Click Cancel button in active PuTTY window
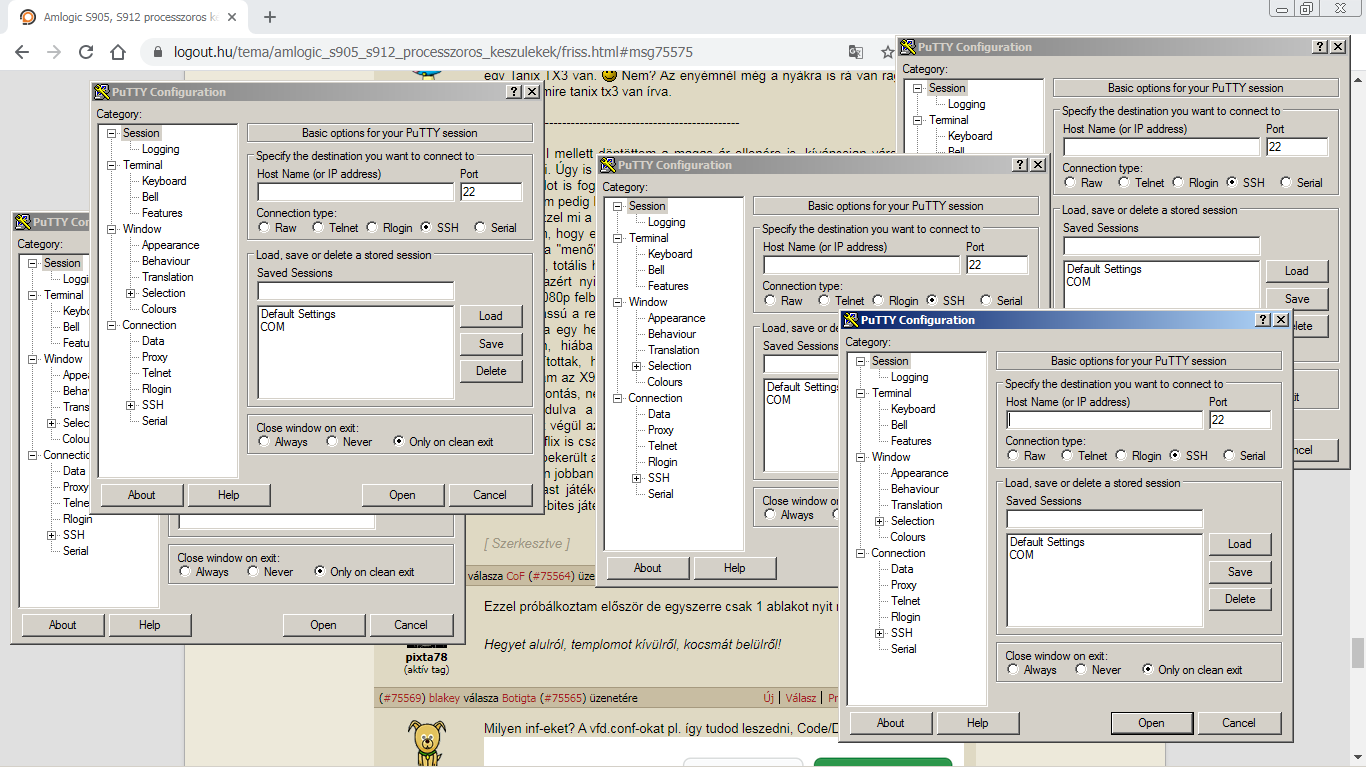The image size is (1366, 768). tap(1238, 723)
